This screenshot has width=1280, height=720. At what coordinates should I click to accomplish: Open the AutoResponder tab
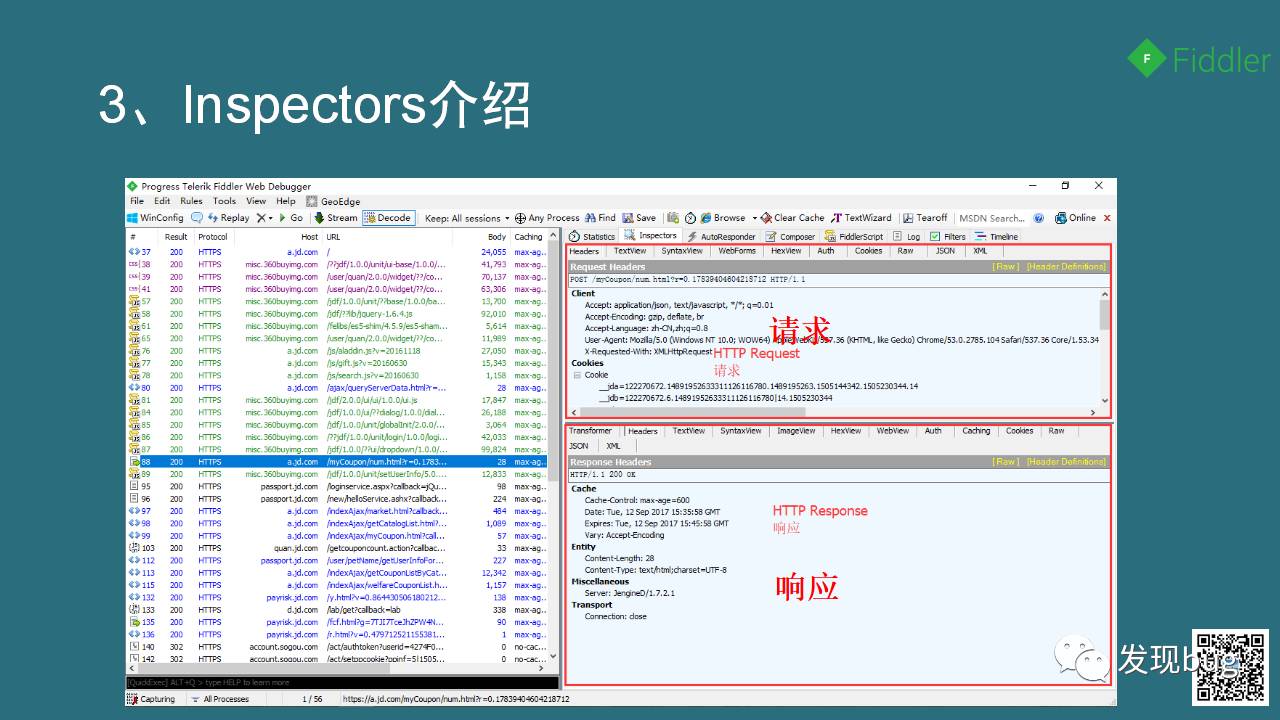pos(721,237)
